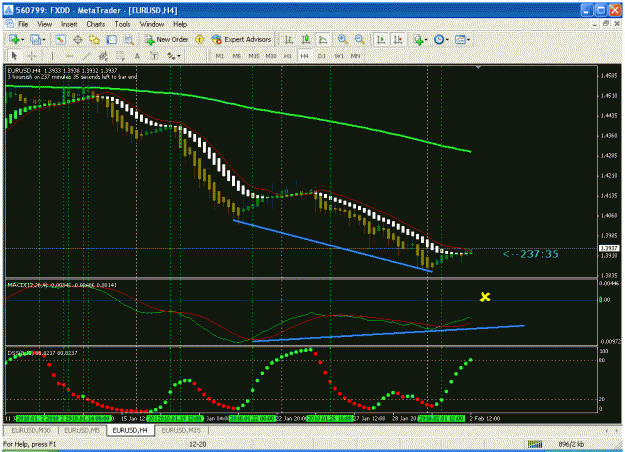
Task: Select the vertical line drawing tool
Action: click(52, 56)
